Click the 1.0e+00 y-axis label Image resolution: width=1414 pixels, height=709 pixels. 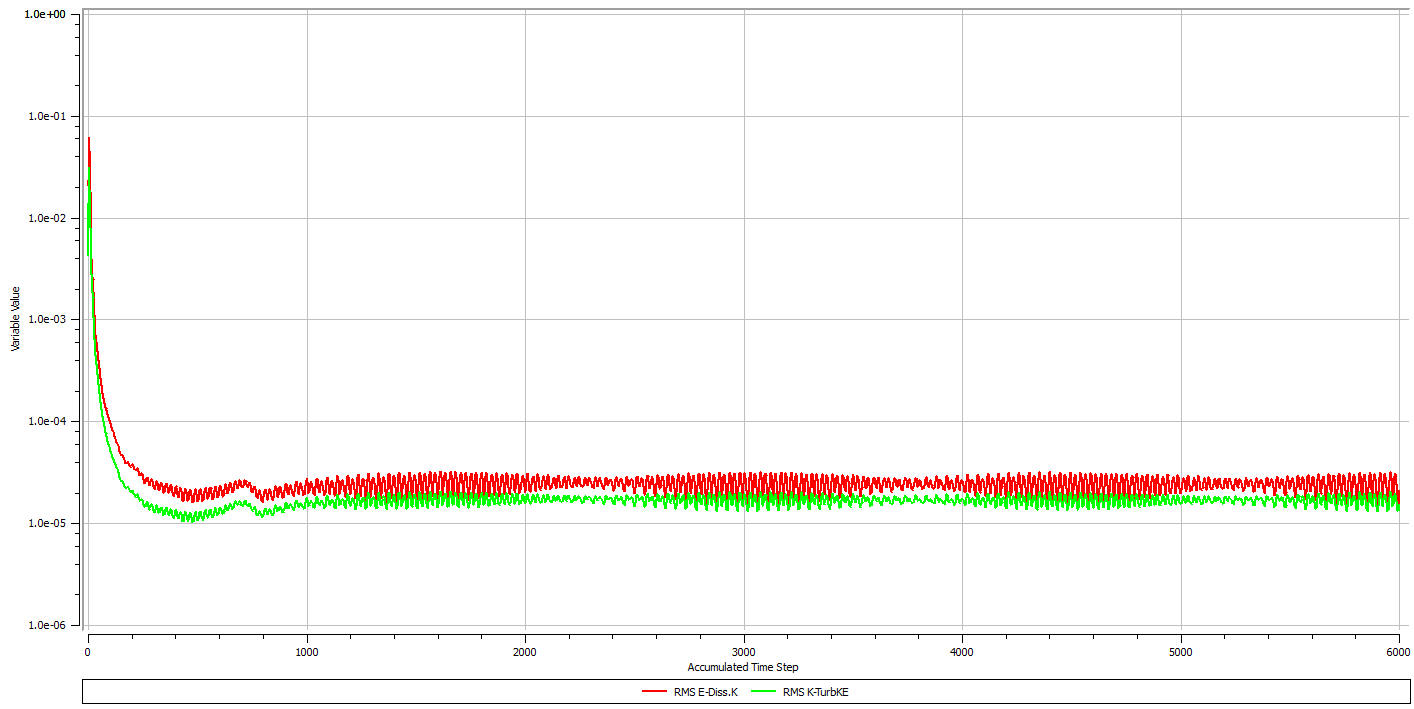click(45, 15)
